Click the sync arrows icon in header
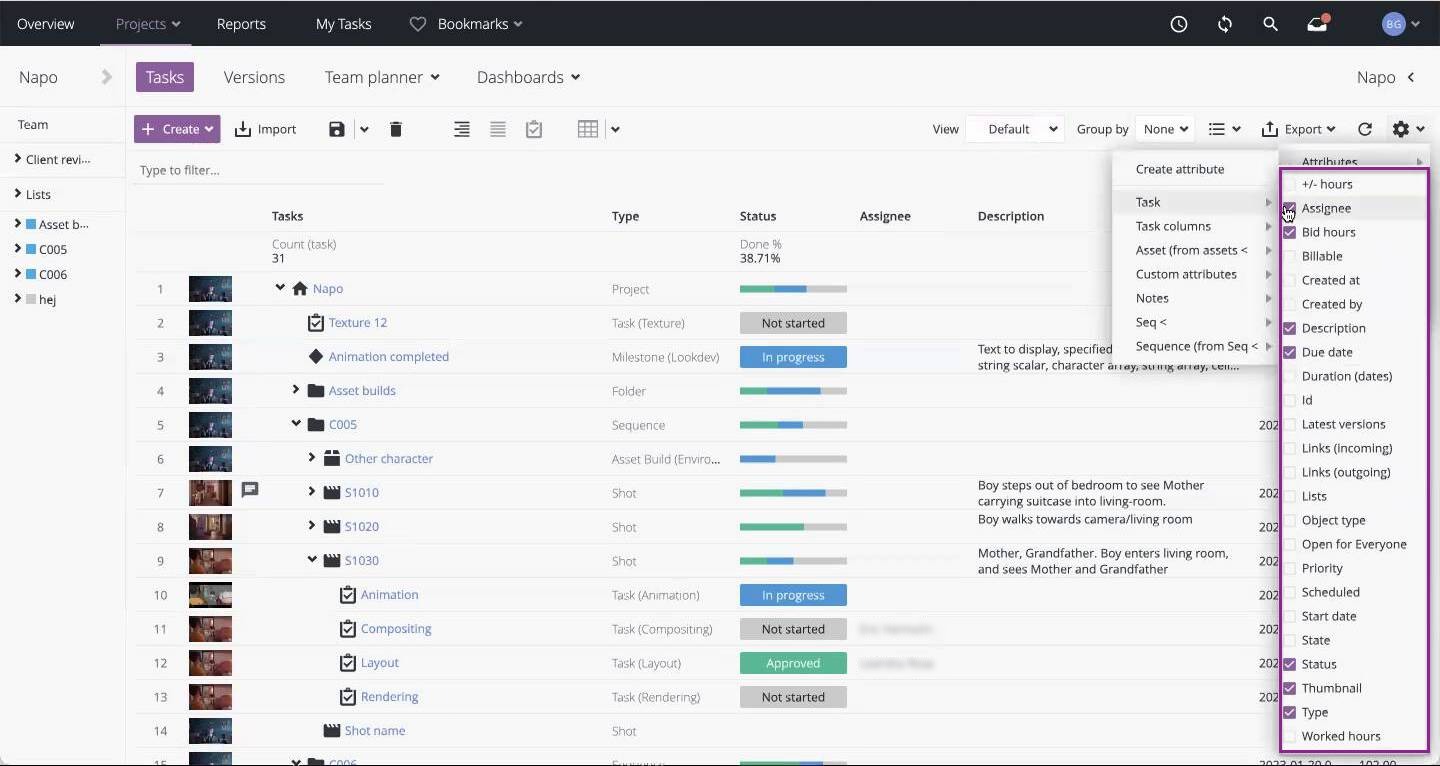This screenshot has height=766, width=1440. (1225, 24)
